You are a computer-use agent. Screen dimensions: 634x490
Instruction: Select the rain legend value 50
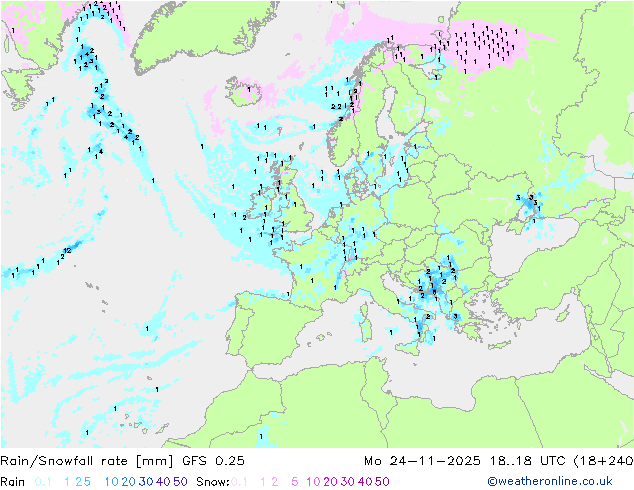click(180, 482)
